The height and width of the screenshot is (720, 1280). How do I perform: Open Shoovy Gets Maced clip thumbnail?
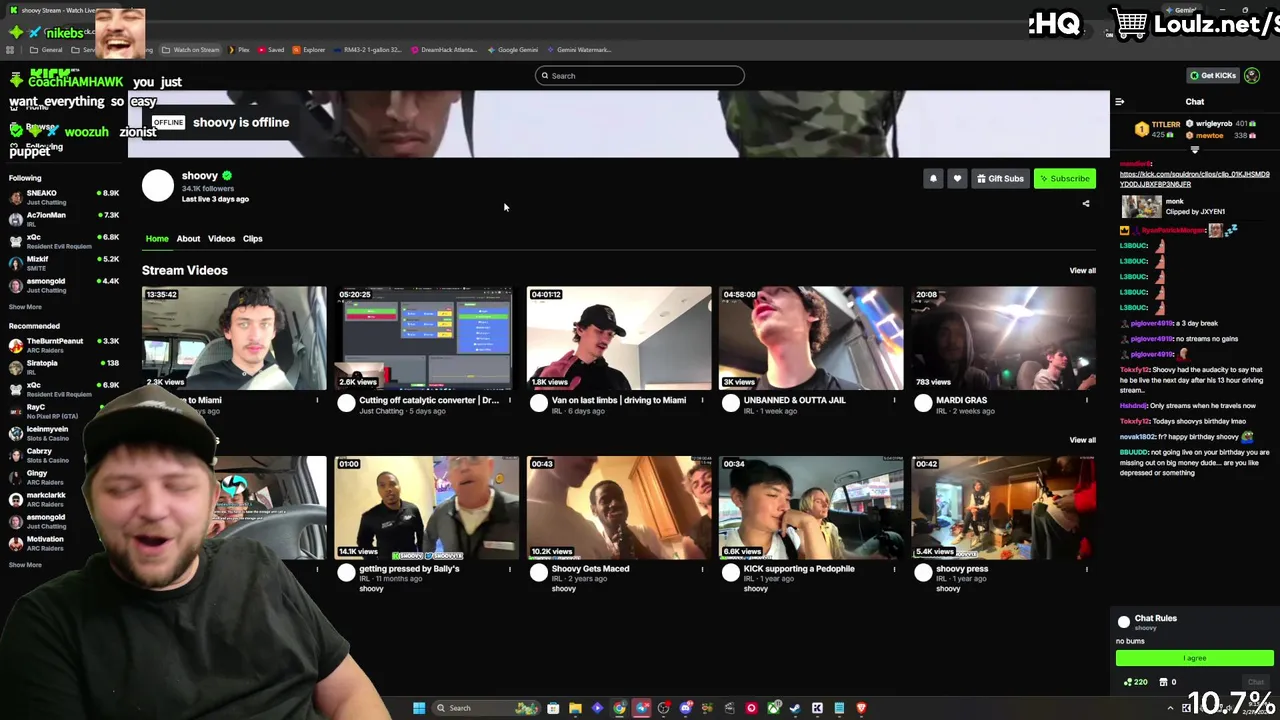pyautogui.click(x=619, y=508)
